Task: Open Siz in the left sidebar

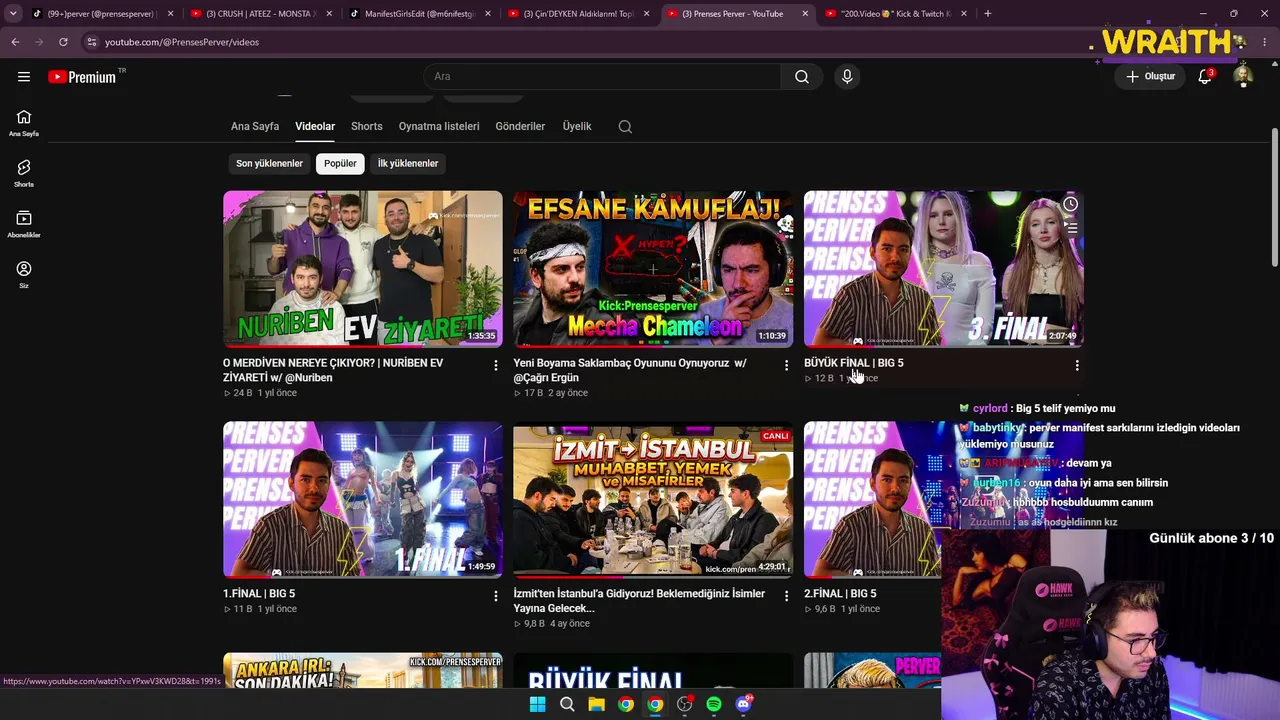Action: [24, 275]
